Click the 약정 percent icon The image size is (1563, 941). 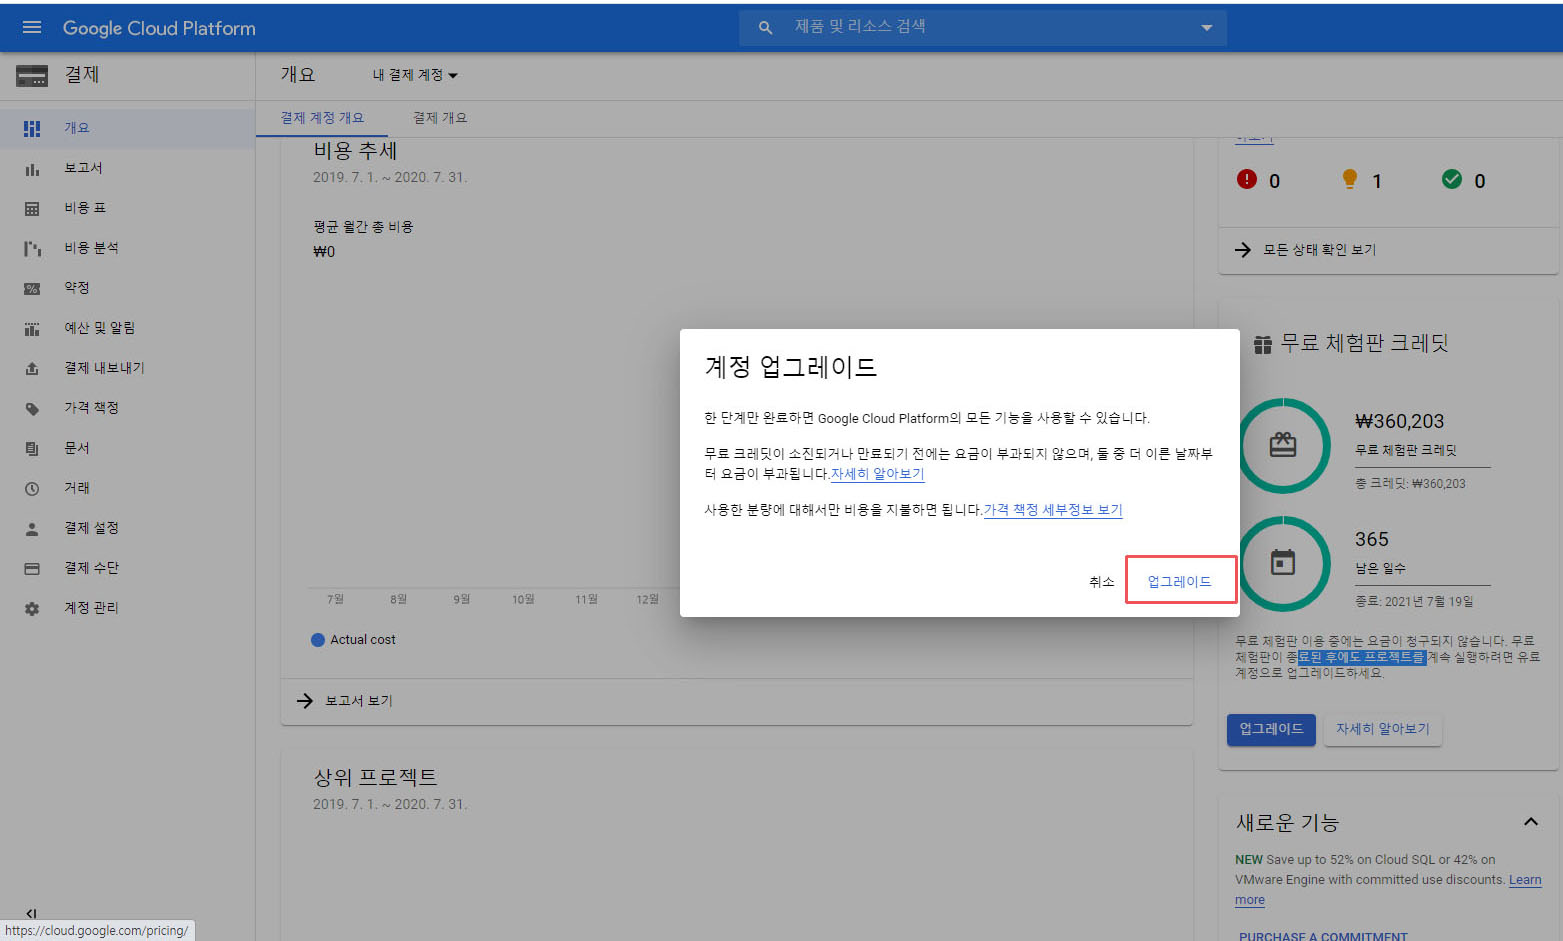[32, 288]
